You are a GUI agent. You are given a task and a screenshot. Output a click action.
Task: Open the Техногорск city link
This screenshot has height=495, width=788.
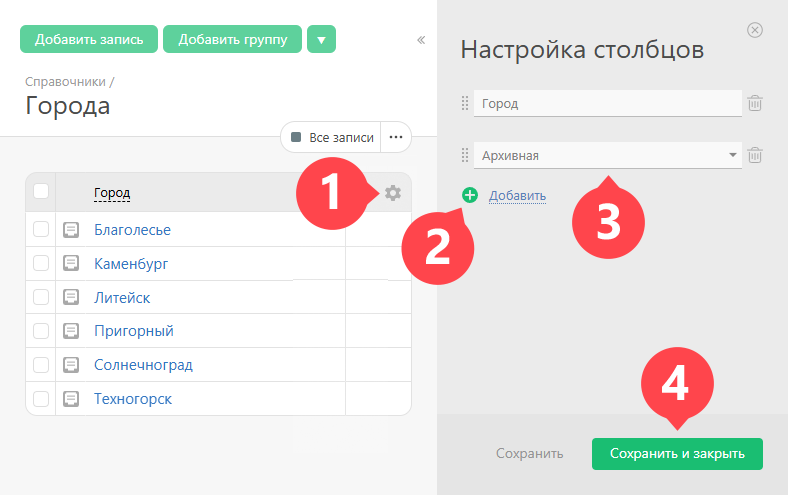tap(133, 399)
